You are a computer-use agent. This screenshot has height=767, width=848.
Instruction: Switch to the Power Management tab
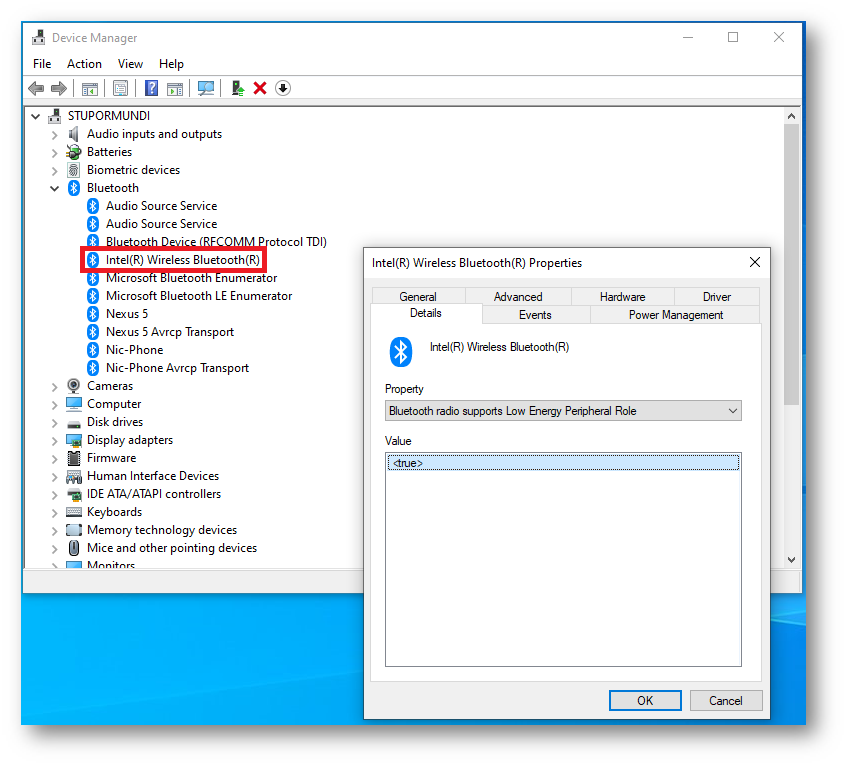(x=675, y=315)
